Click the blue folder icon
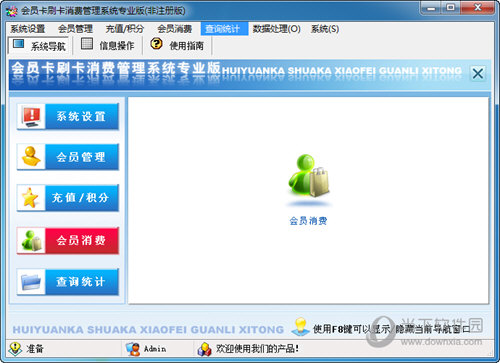Image resolution: width=500 pixels, height=363 pixels. pyautogui.click(x=31, y=282)
